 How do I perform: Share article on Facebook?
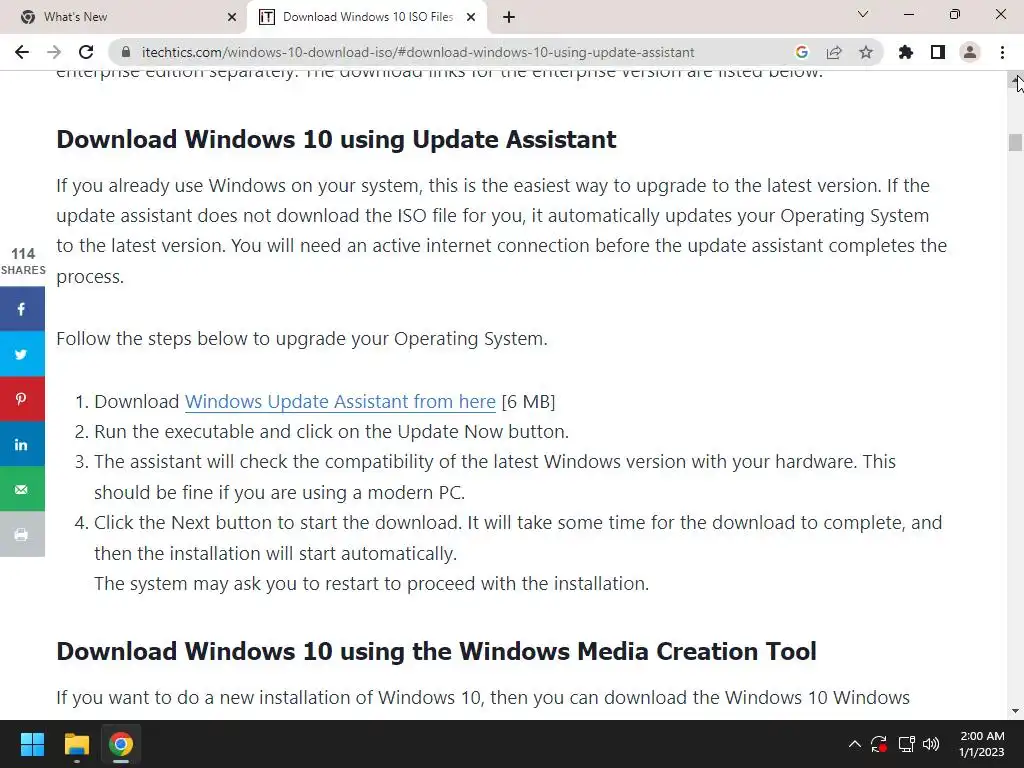coord(22,308)
